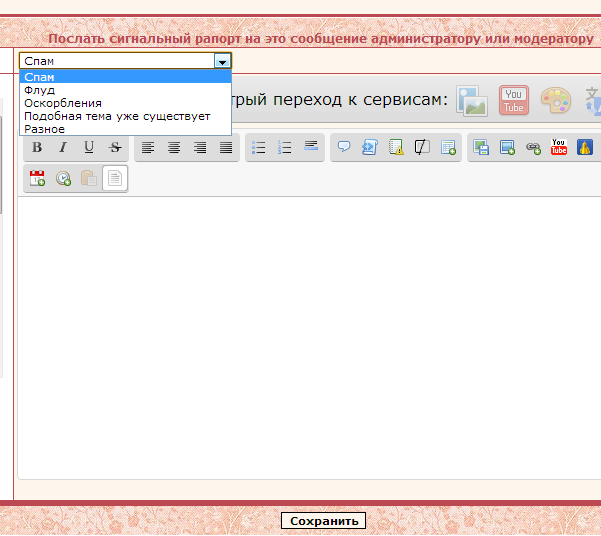Viewport: 601px width, 536px height.
Task: Insert a horizontal line
Action: [x=311, y=147]
